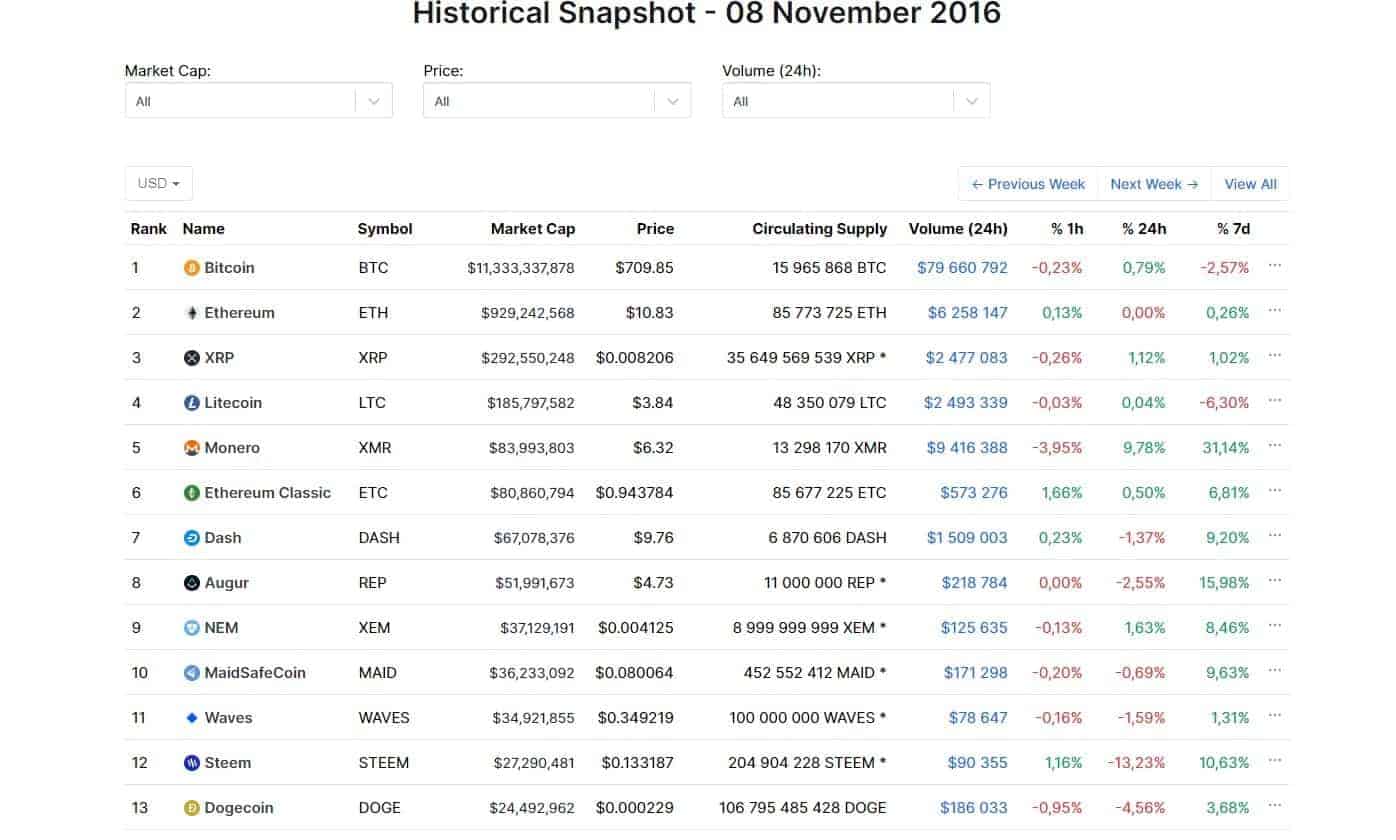
Task: Expand the Price filter dropdown
Action: pos(556,100)
